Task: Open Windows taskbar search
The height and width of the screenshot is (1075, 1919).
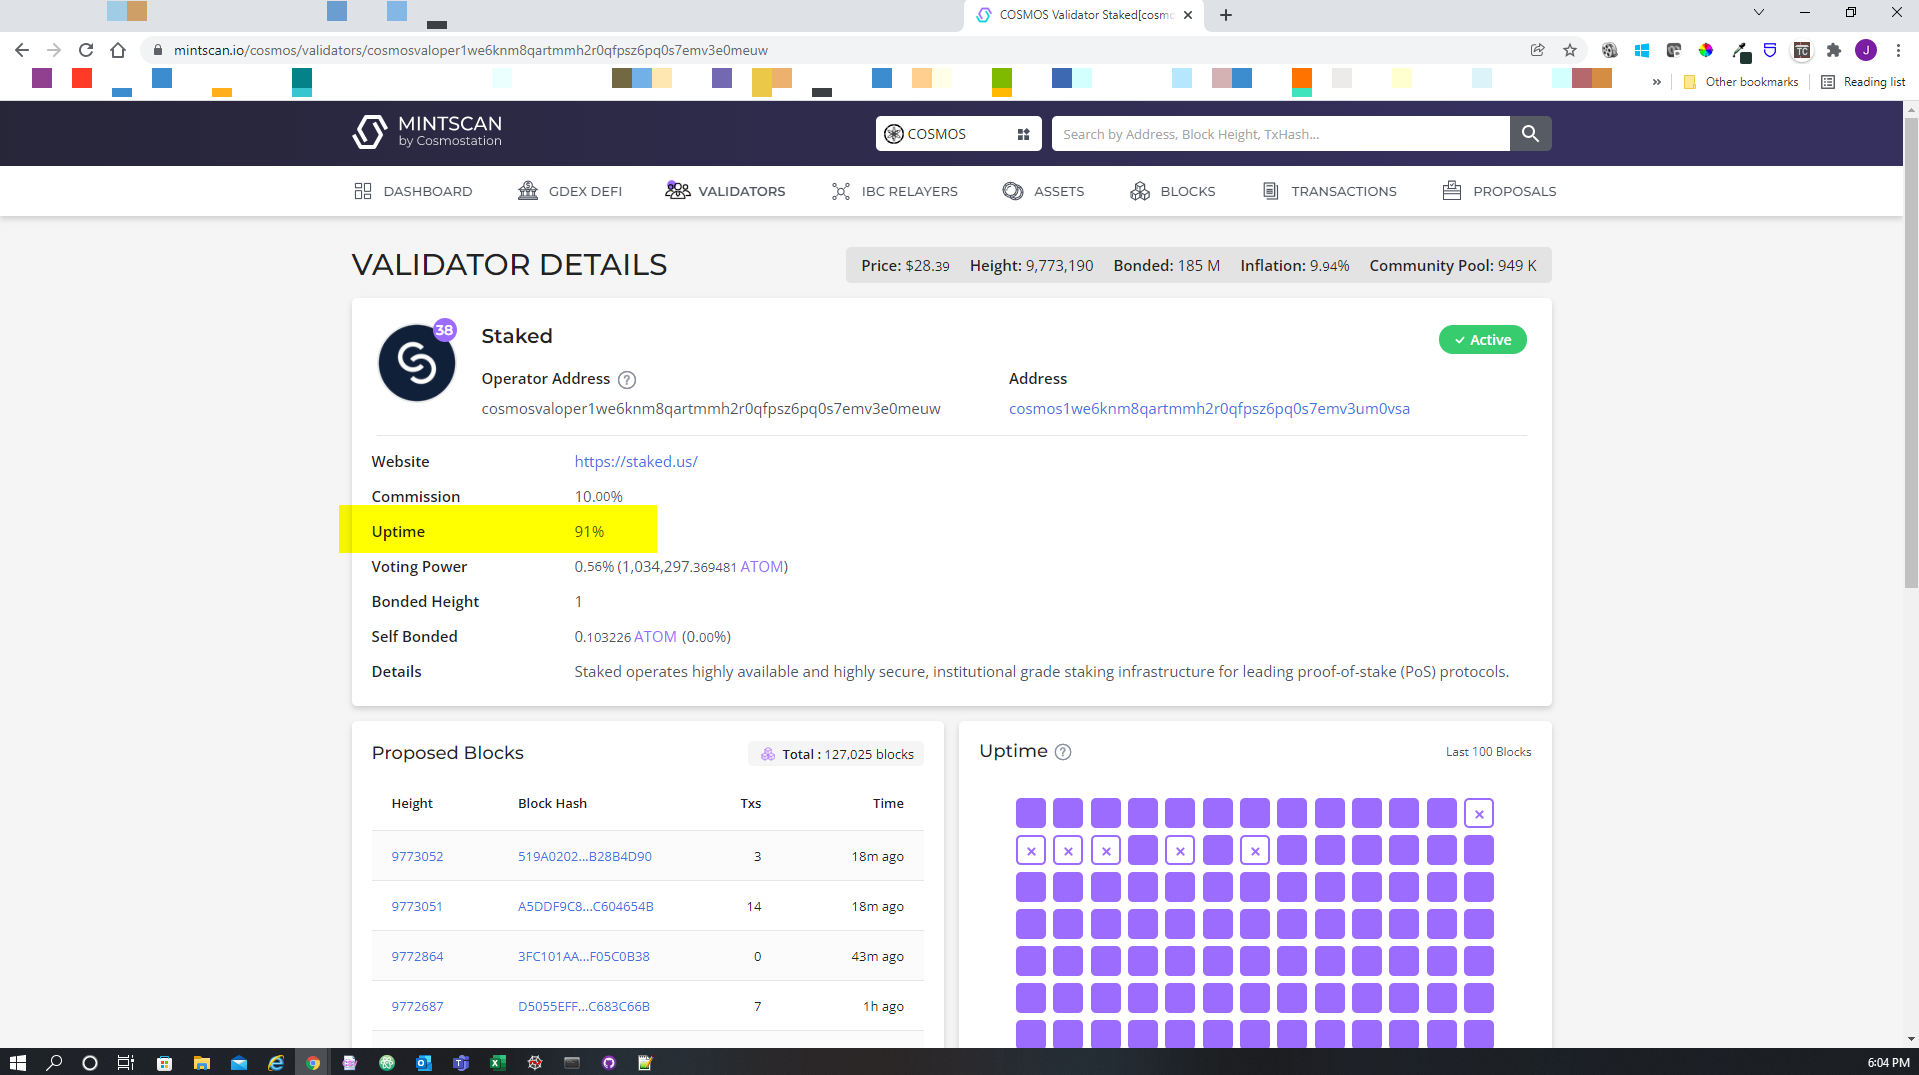Action: pyautogui.click(x=54, y=1063)
